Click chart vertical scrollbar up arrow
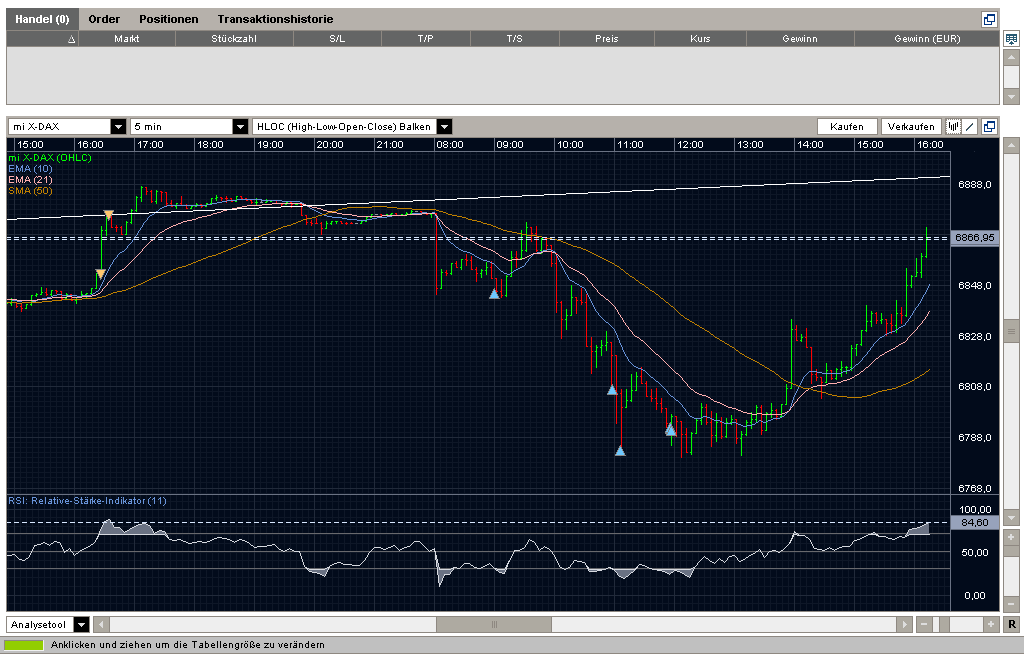Viewport: 1024px width, 654px height. (x=1011, y=144)
